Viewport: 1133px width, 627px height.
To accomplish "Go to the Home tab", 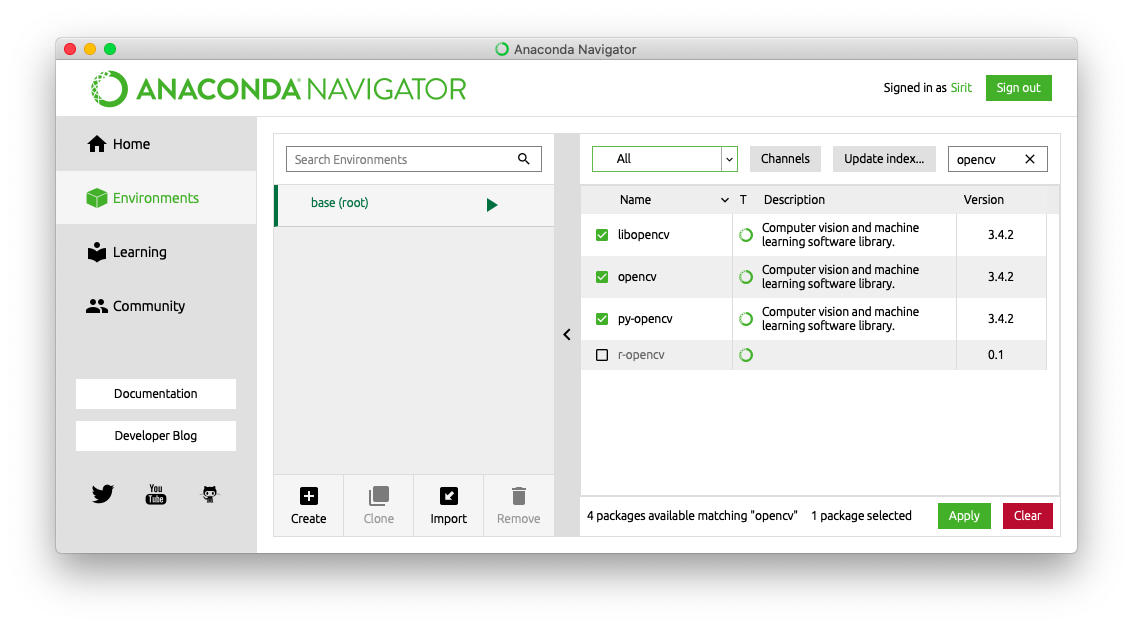I will pyautogui.click(x=156, y=144).
